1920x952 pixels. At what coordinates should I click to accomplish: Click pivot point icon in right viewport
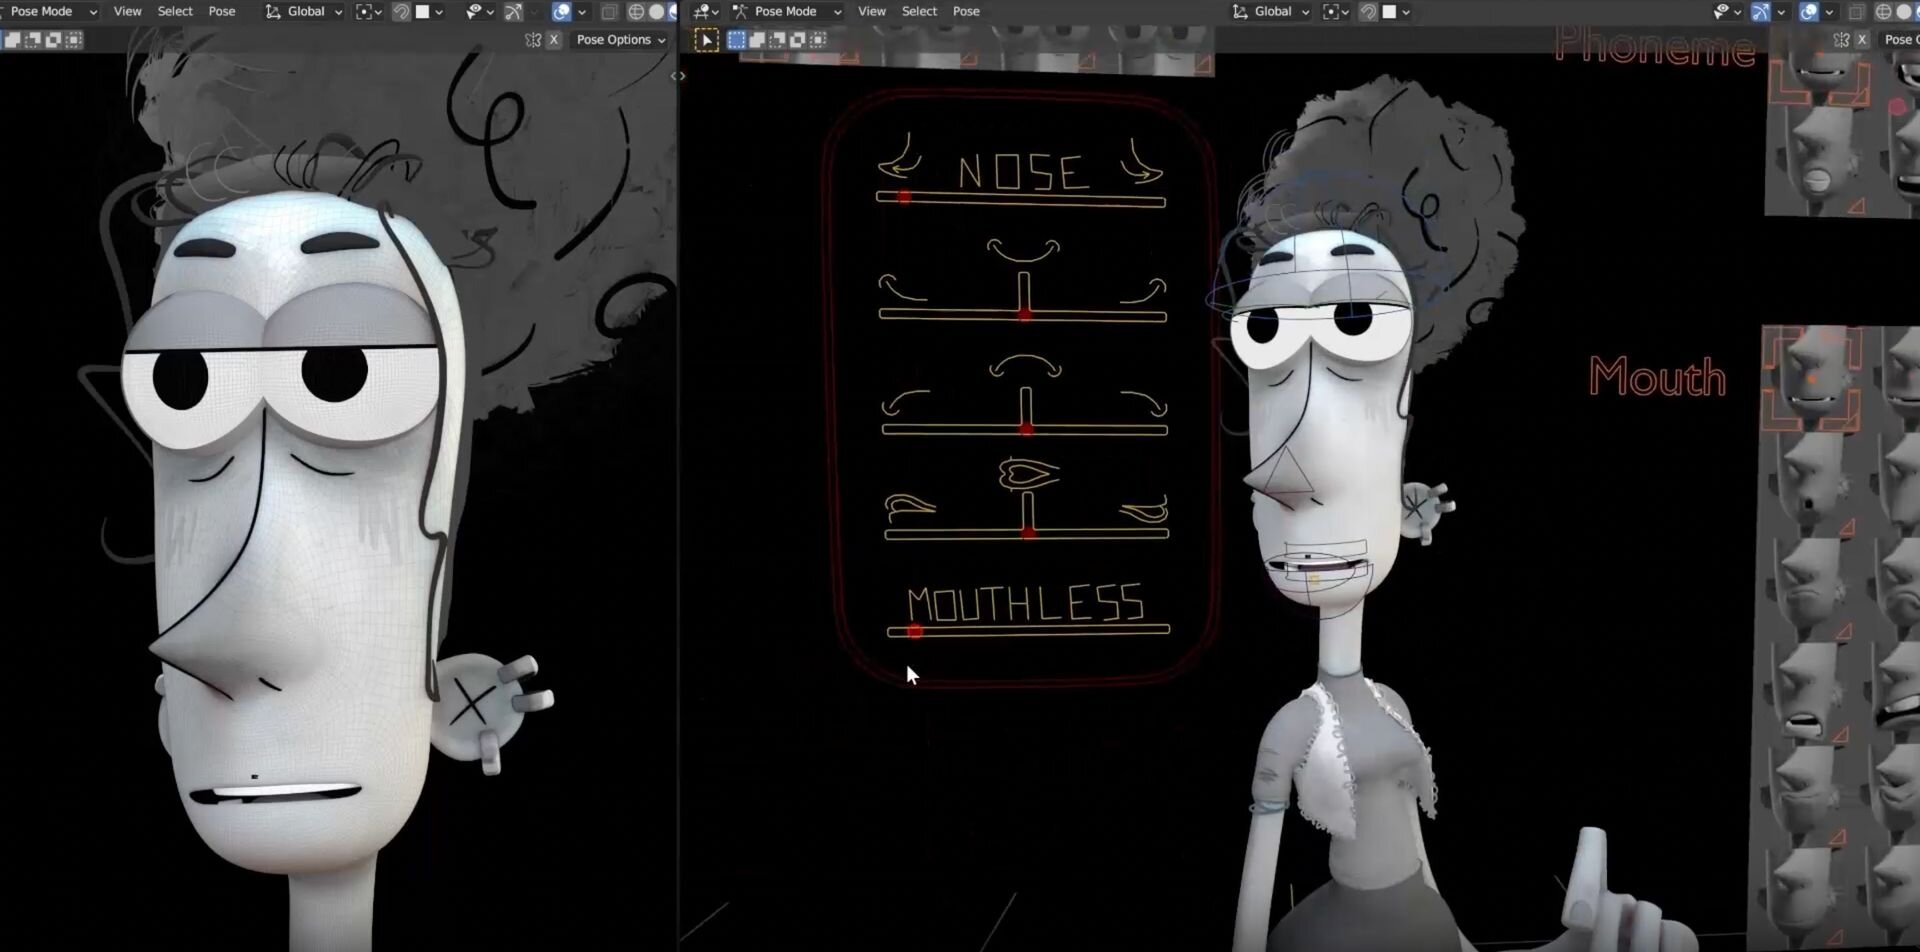(x=1331, y=12)
